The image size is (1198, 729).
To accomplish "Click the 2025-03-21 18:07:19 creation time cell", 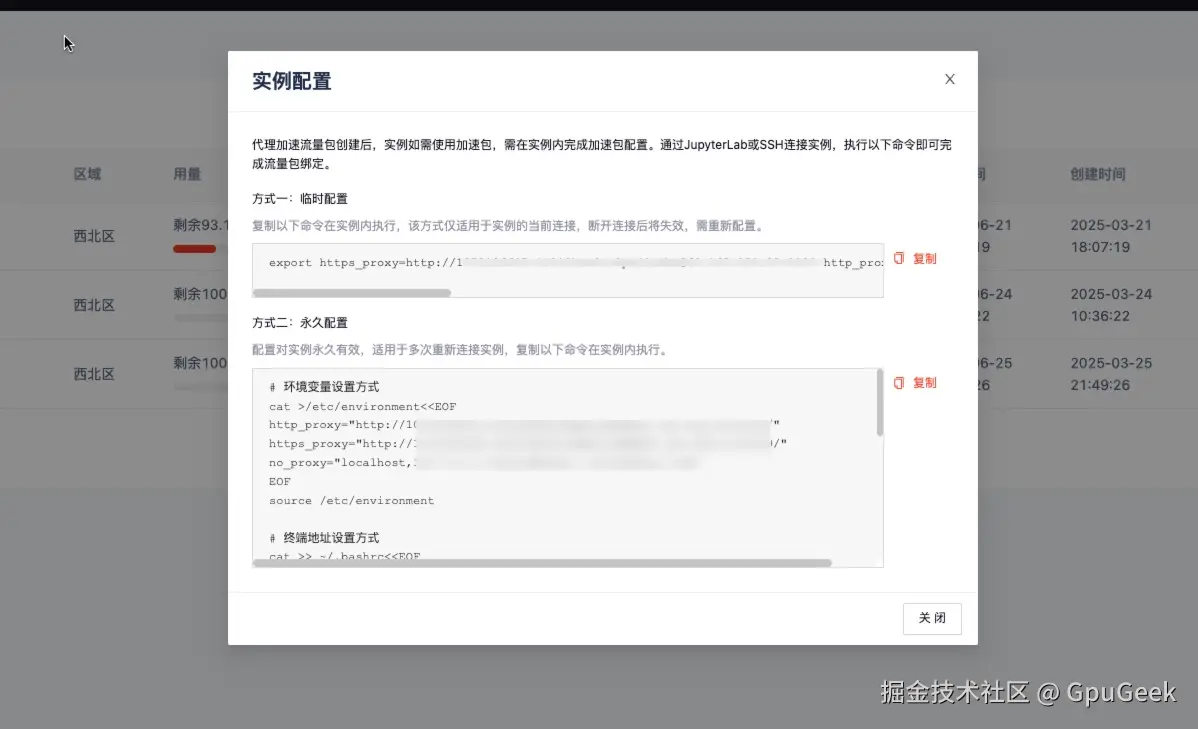I will click(x=1111, y=236).
